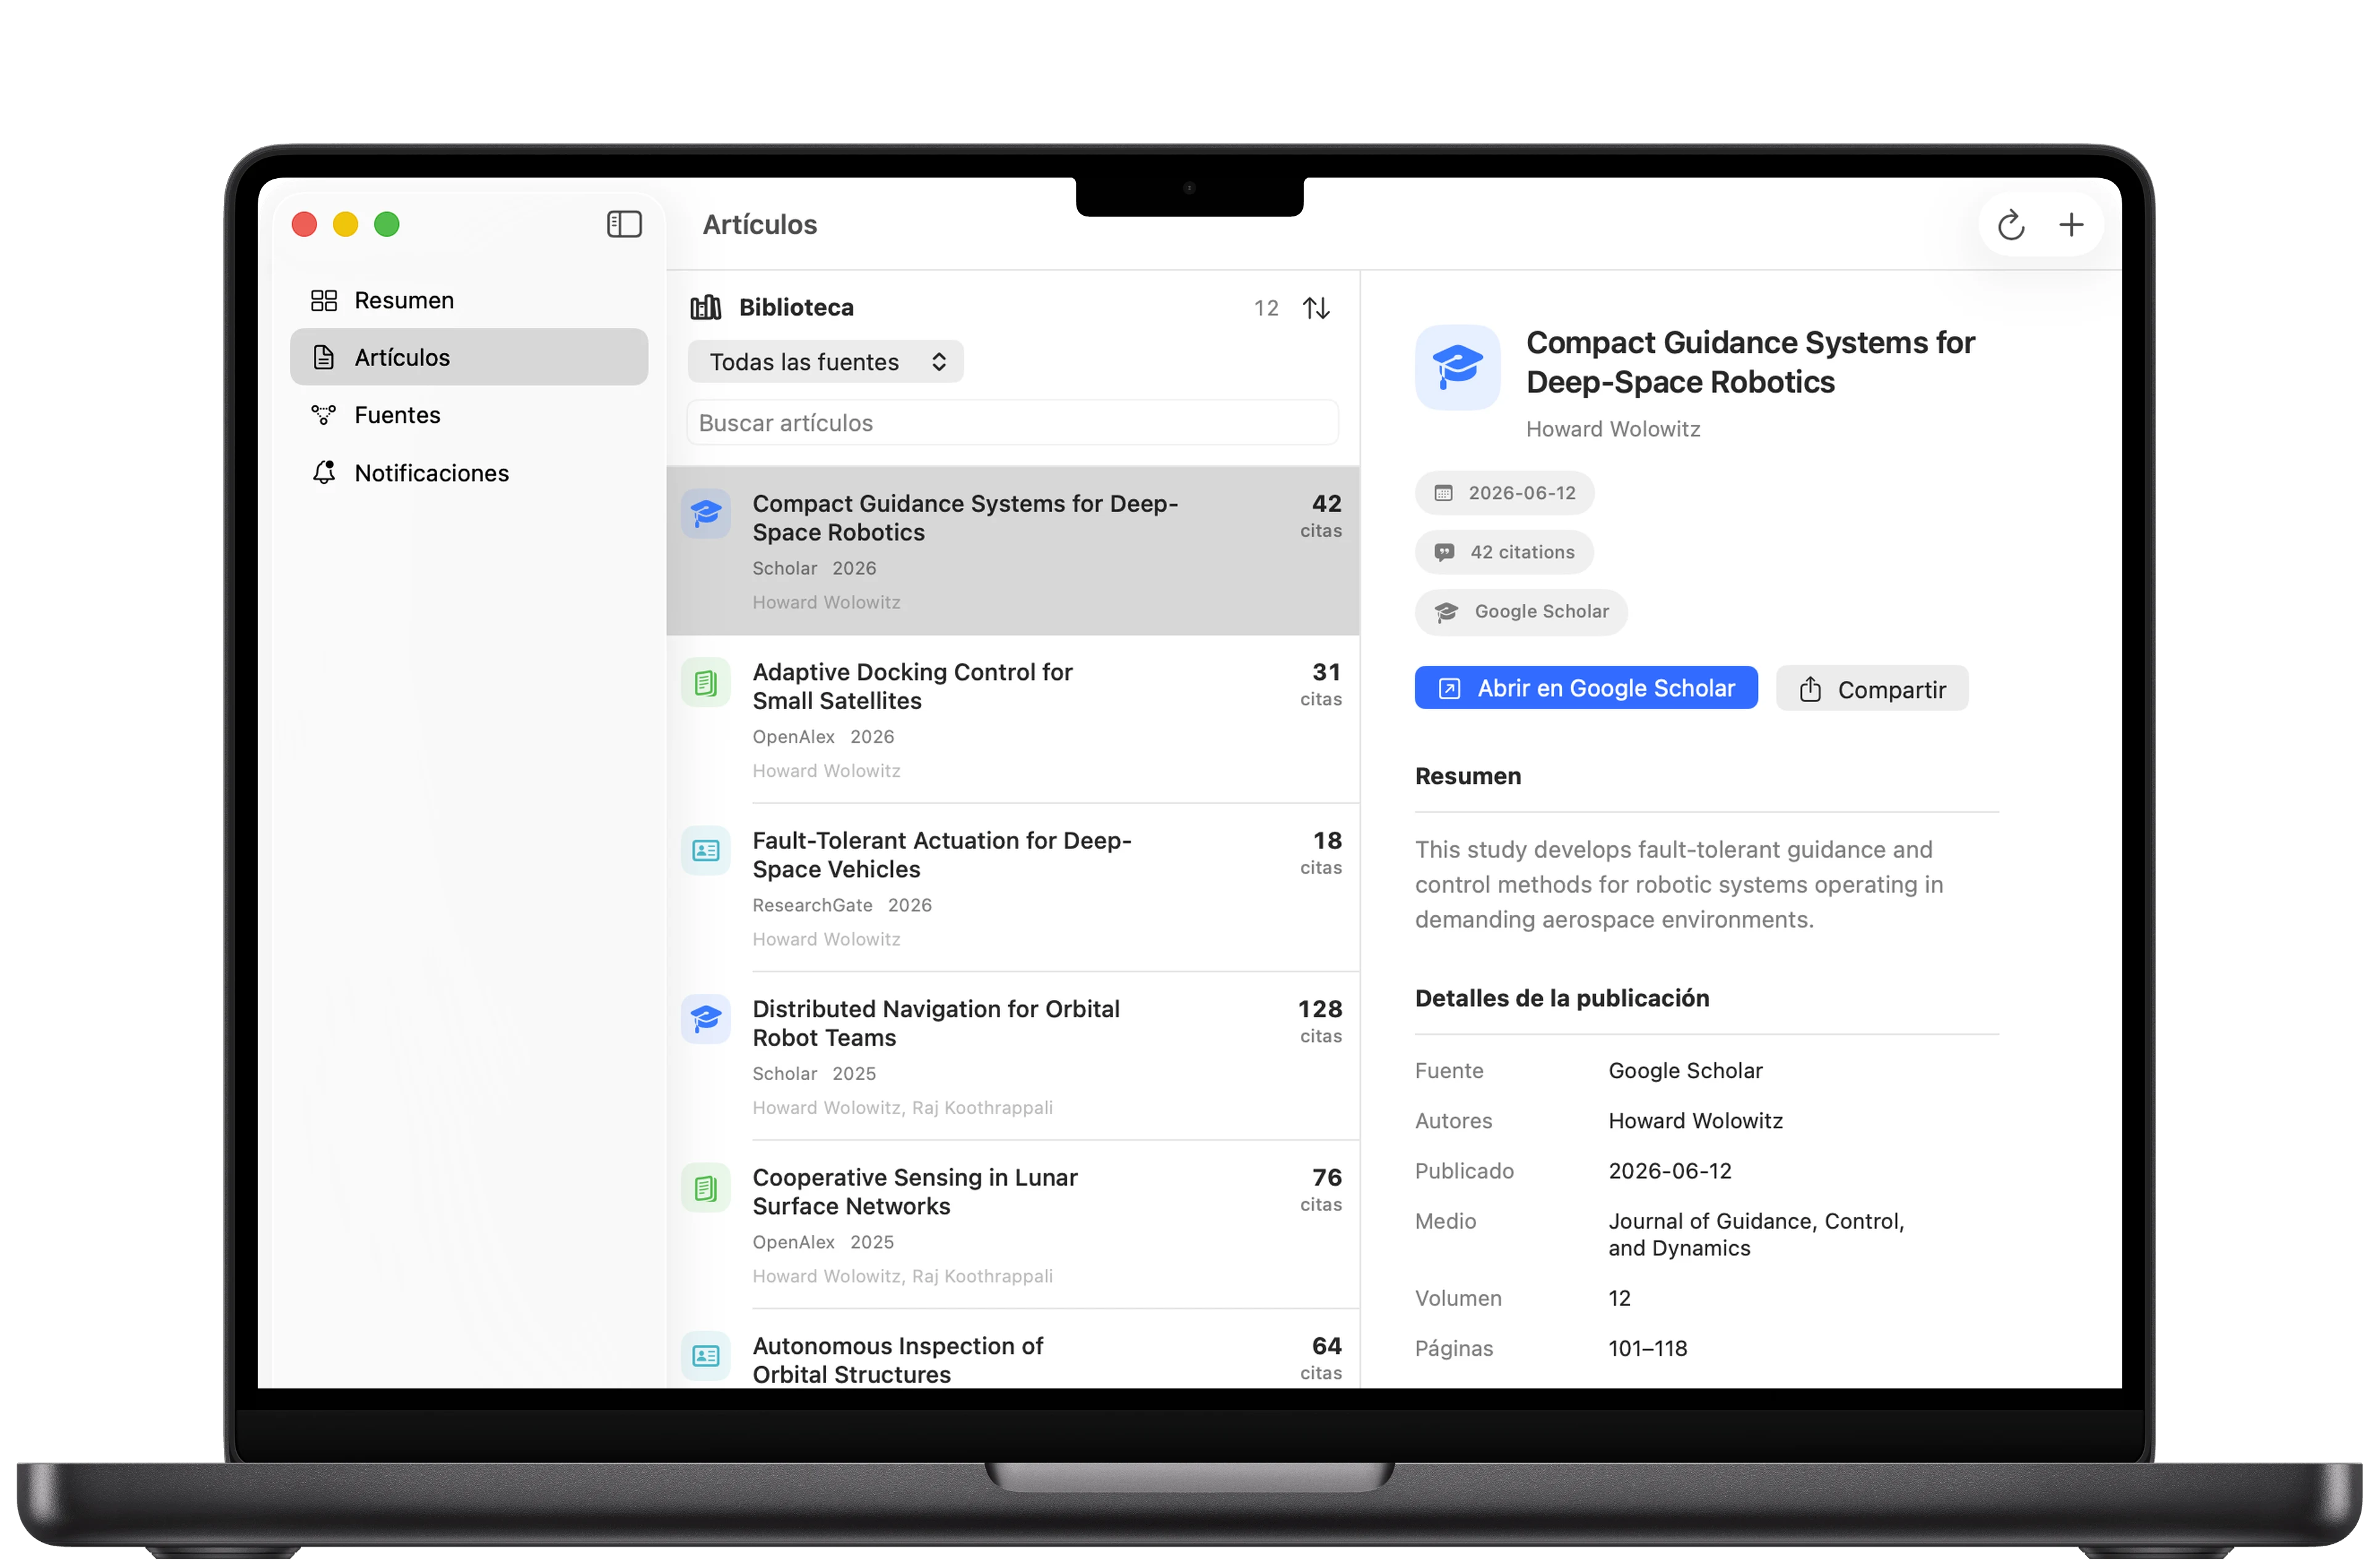Select Fault-Tolerant Actuation for Deep-Space Vehicles
The image size is (2380, 1566).
tap(1012, 888)
